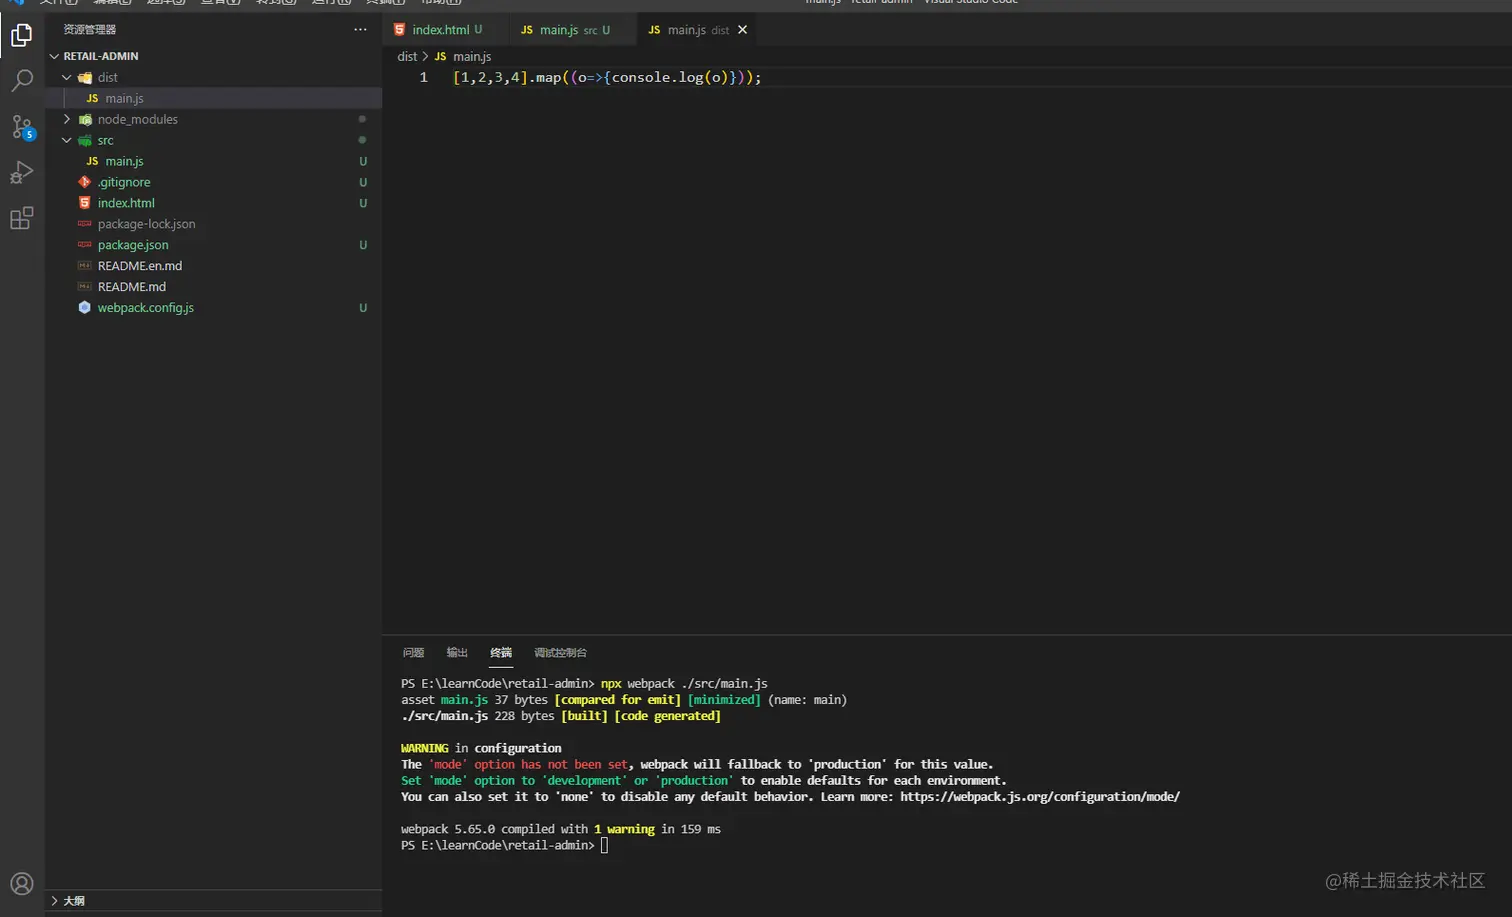Screen dimensions: 1512x917
Task: Close the main.js dist editor tab
Action: 742,30
